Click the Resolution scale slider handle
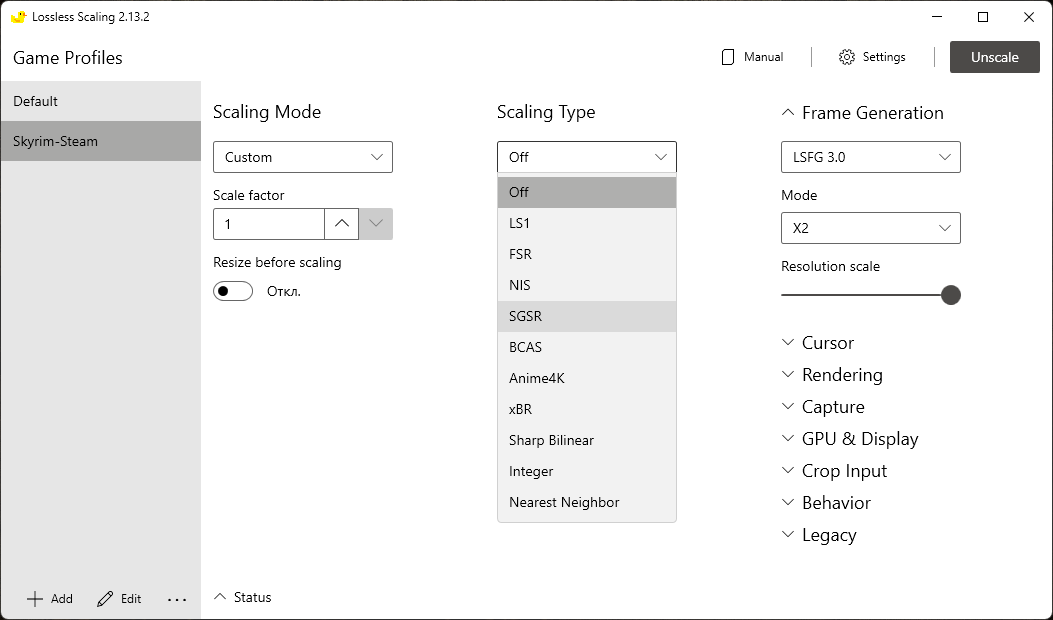The image size is (1053, 620). tap(951, 295)
